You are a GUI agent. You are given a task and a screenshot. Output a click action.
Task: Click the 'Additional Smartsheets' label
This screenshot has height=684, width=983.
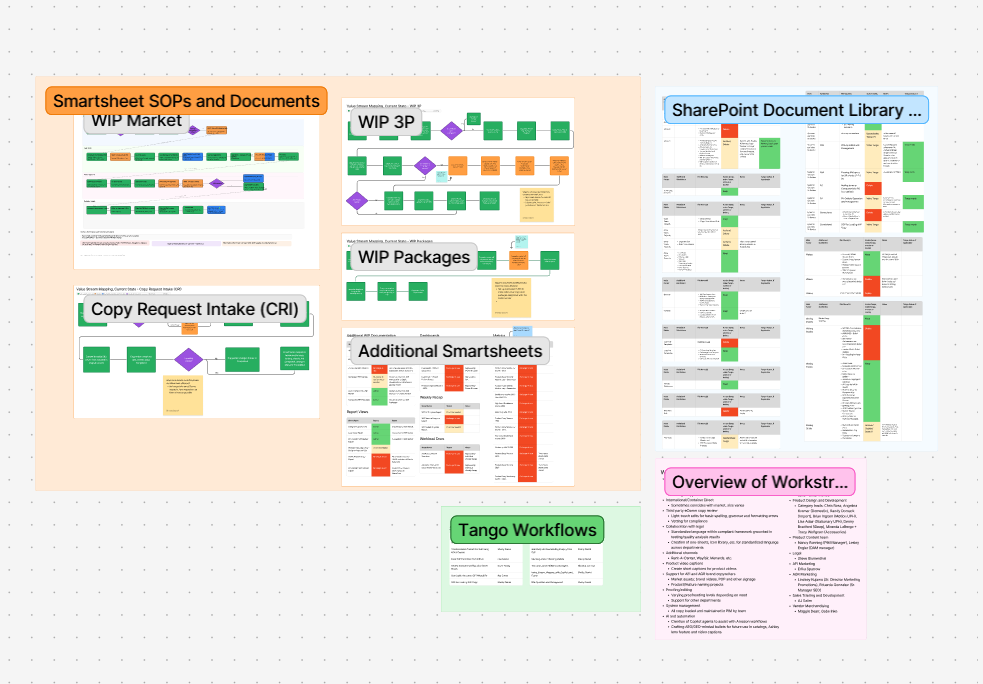click(449, 351)
